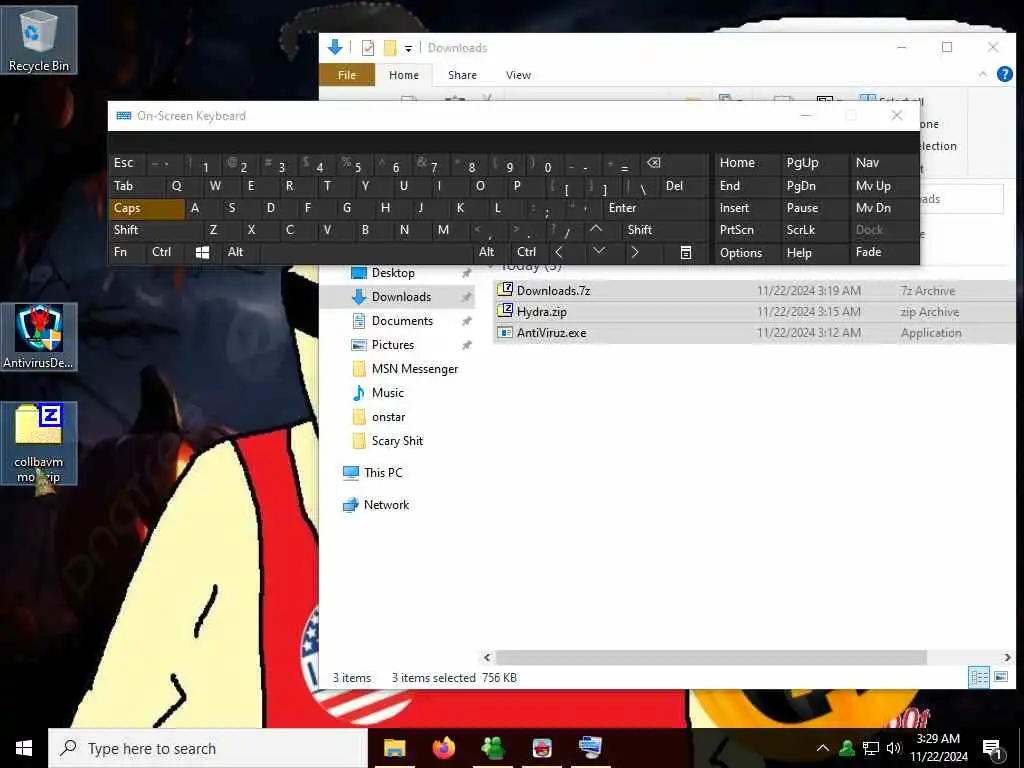Click the Fade key on keyboard
Screen dimensions: 1024x768
(x=884, y=252)
